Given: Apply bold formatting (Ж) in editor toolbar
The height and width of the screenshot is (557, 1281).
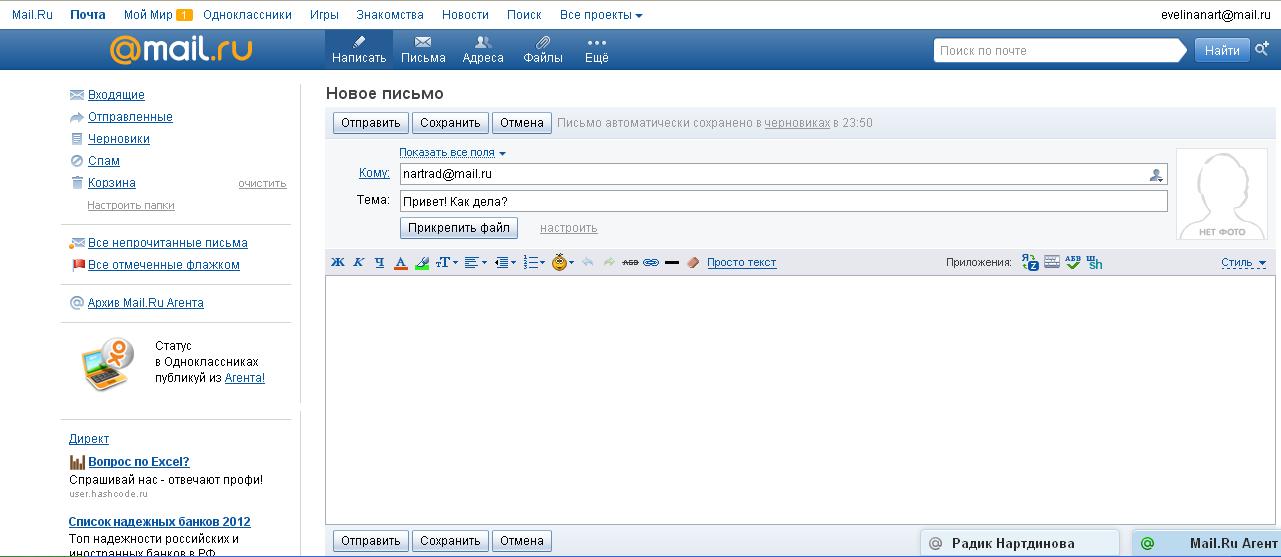Looking at the screenshot, I should [337, 262].
